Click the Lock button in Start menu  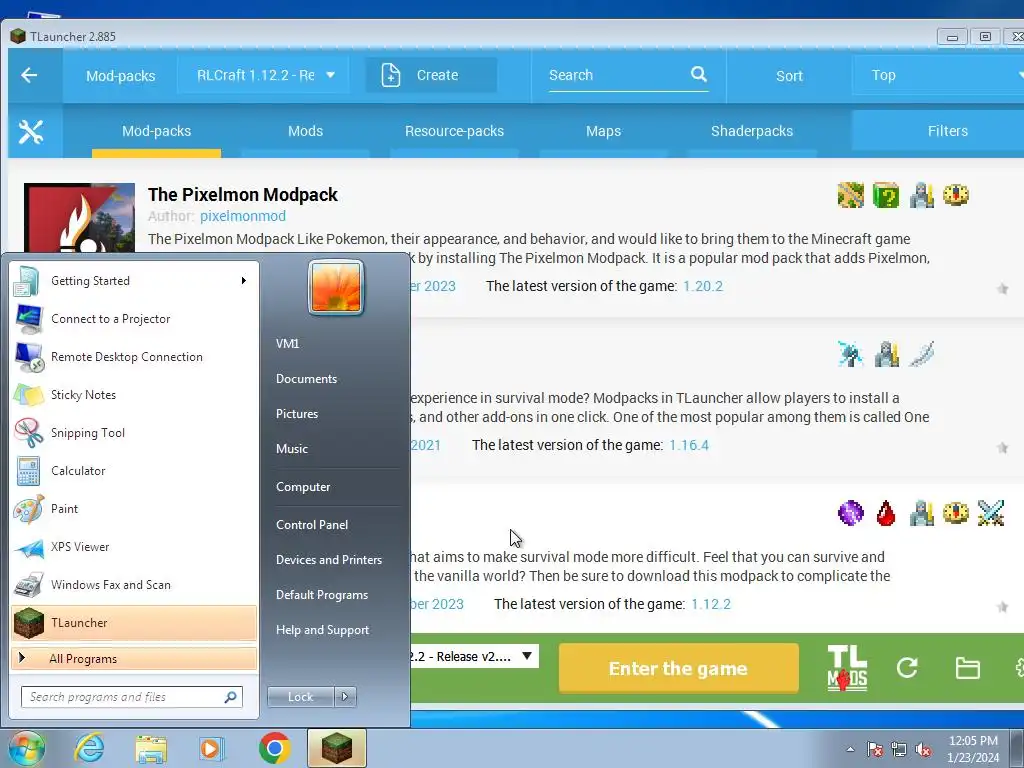click(301, 697)
